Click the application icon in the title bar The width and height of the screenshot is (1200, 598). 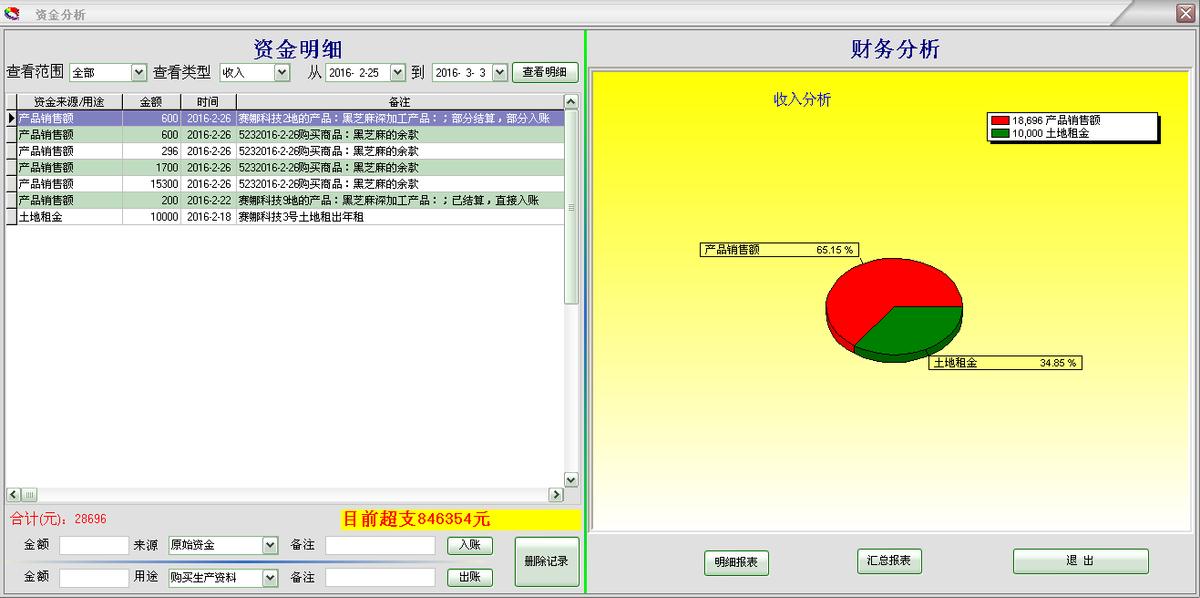point(13,14)
